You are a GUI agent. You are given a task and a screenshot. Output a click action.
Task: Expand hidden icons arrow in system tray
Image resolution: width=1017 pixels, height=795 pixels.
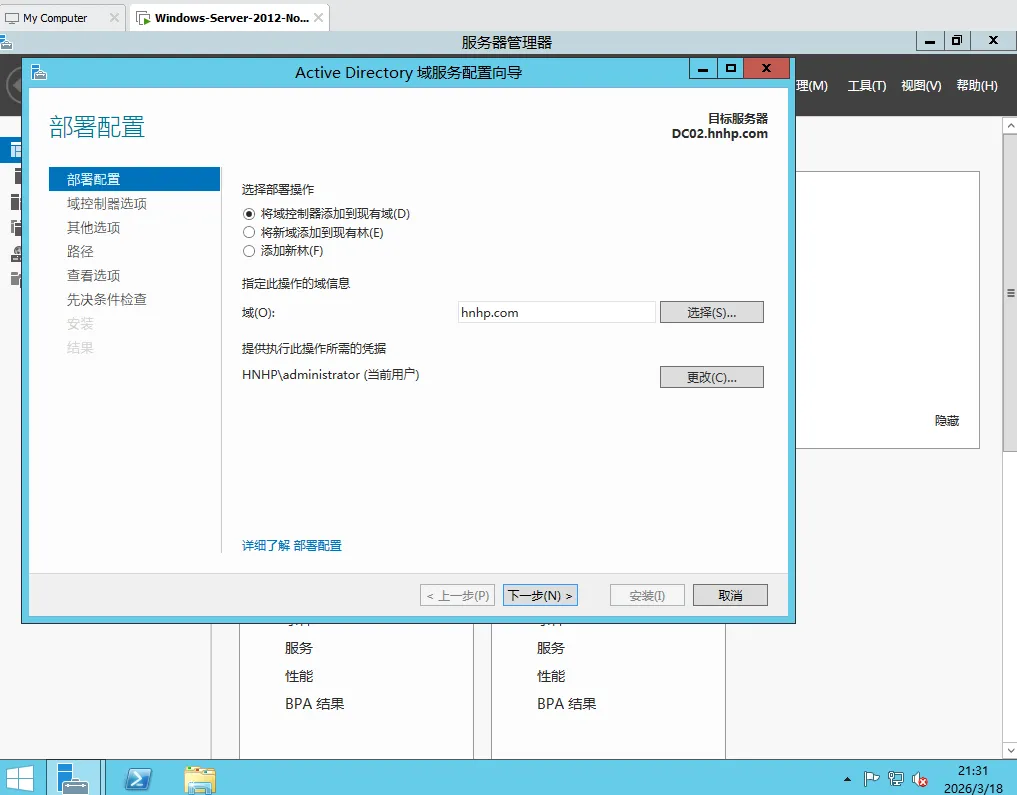[847, 778]
